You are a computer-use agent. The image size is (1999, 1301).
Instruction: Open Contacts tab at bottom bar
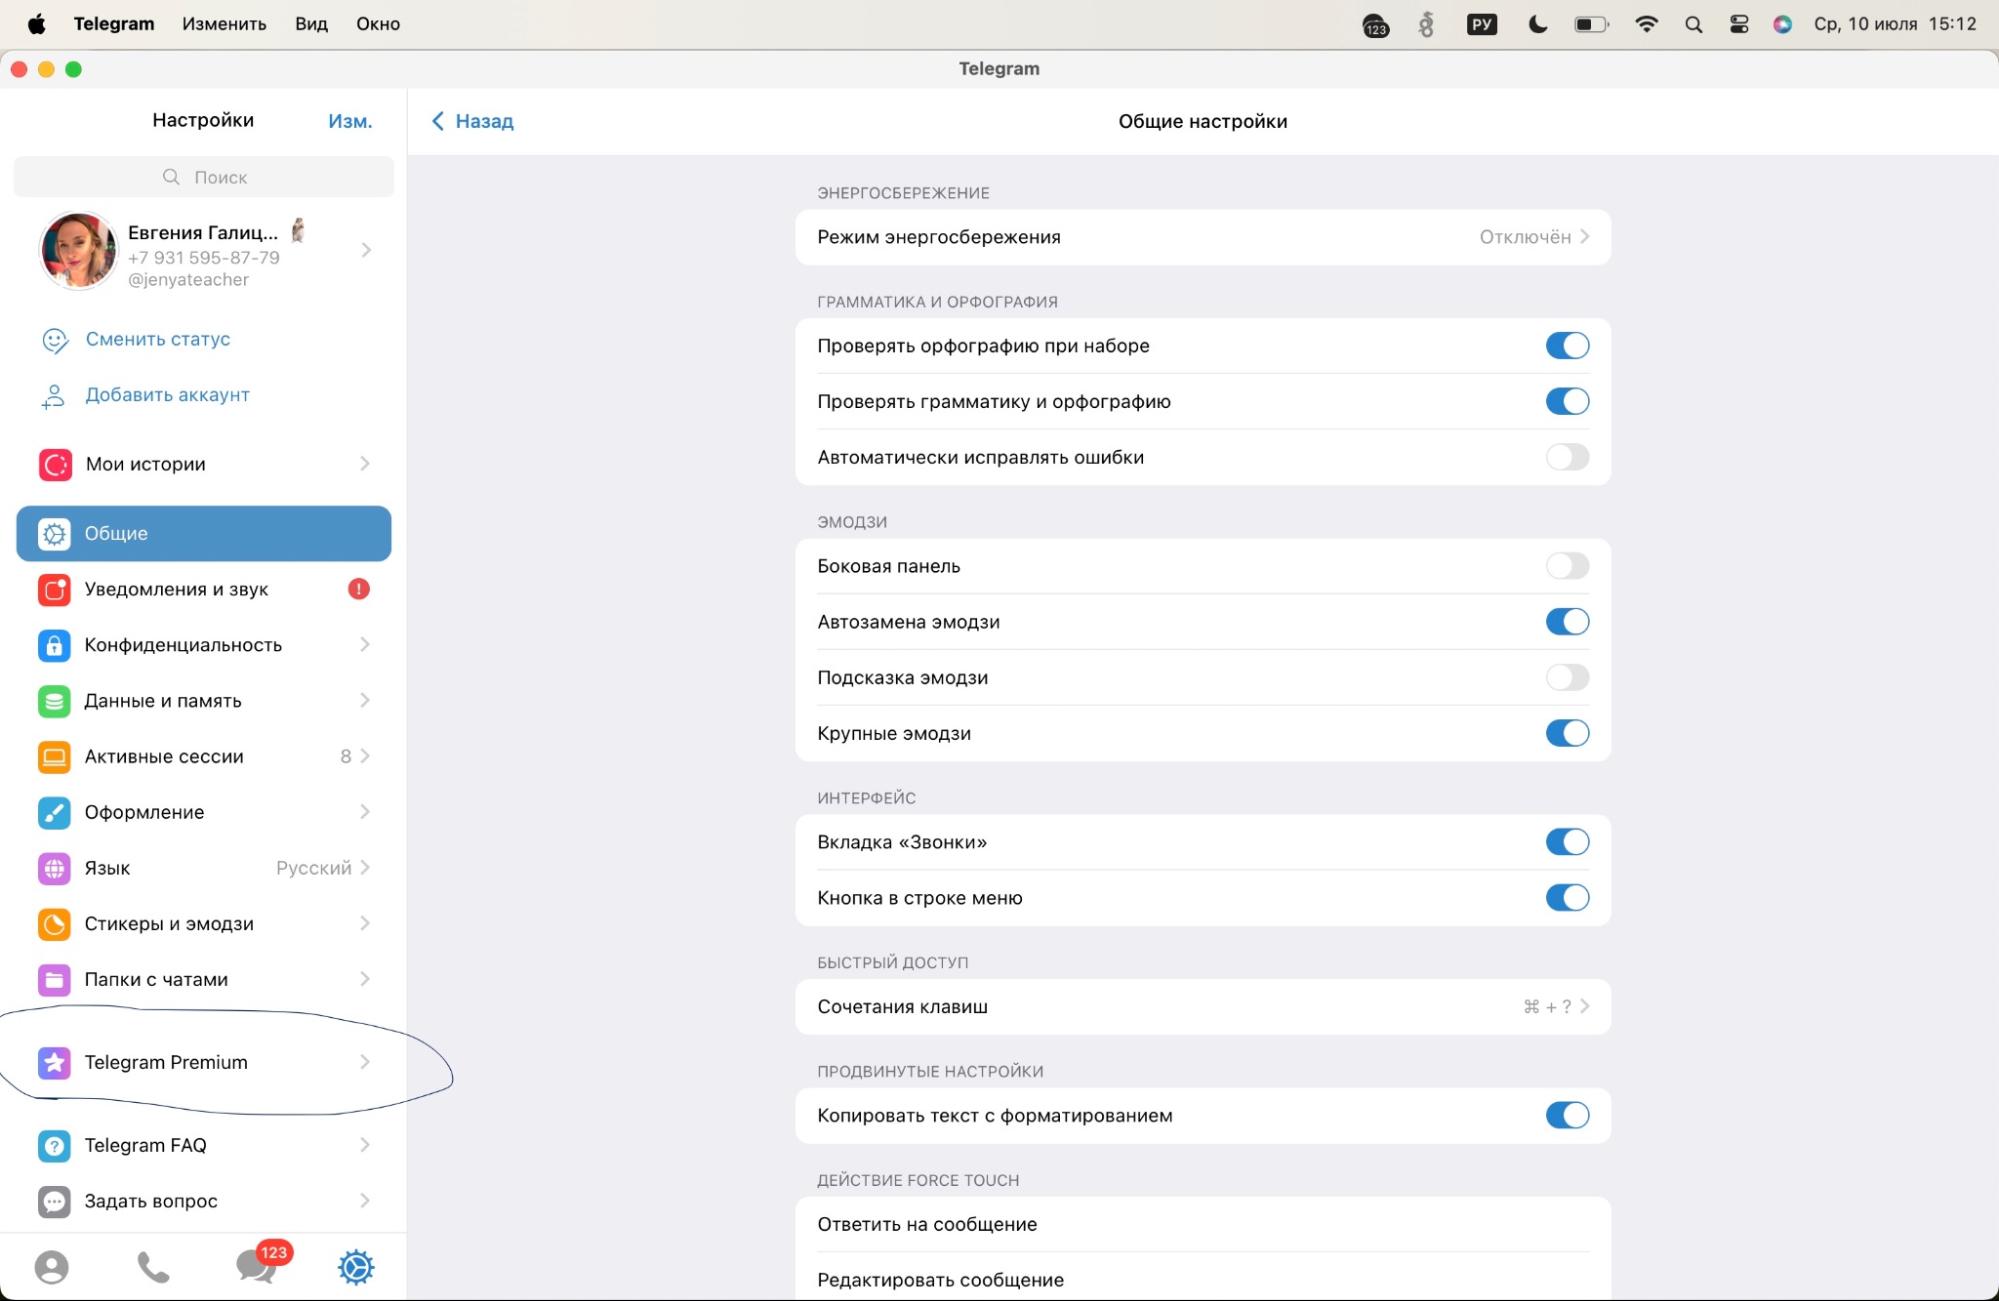[x=51, y=1267]
